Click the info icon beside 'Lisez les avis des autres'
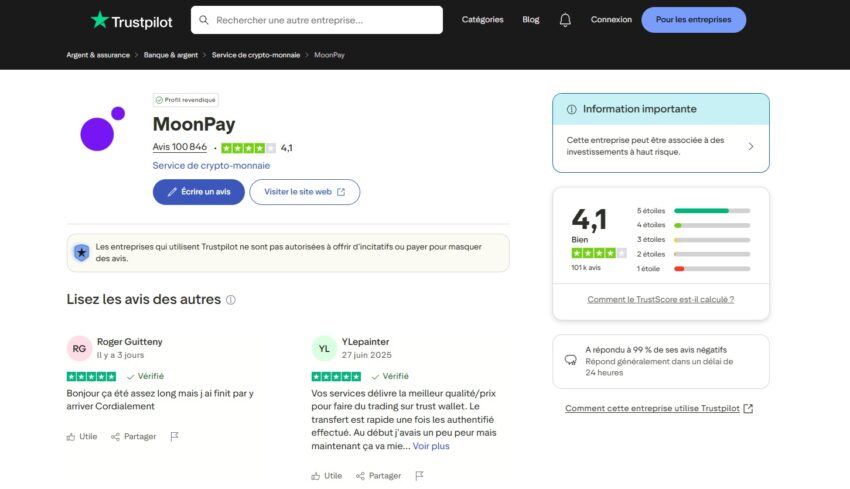The width and height of the screenshot is (850, 489). pos(231,300)
